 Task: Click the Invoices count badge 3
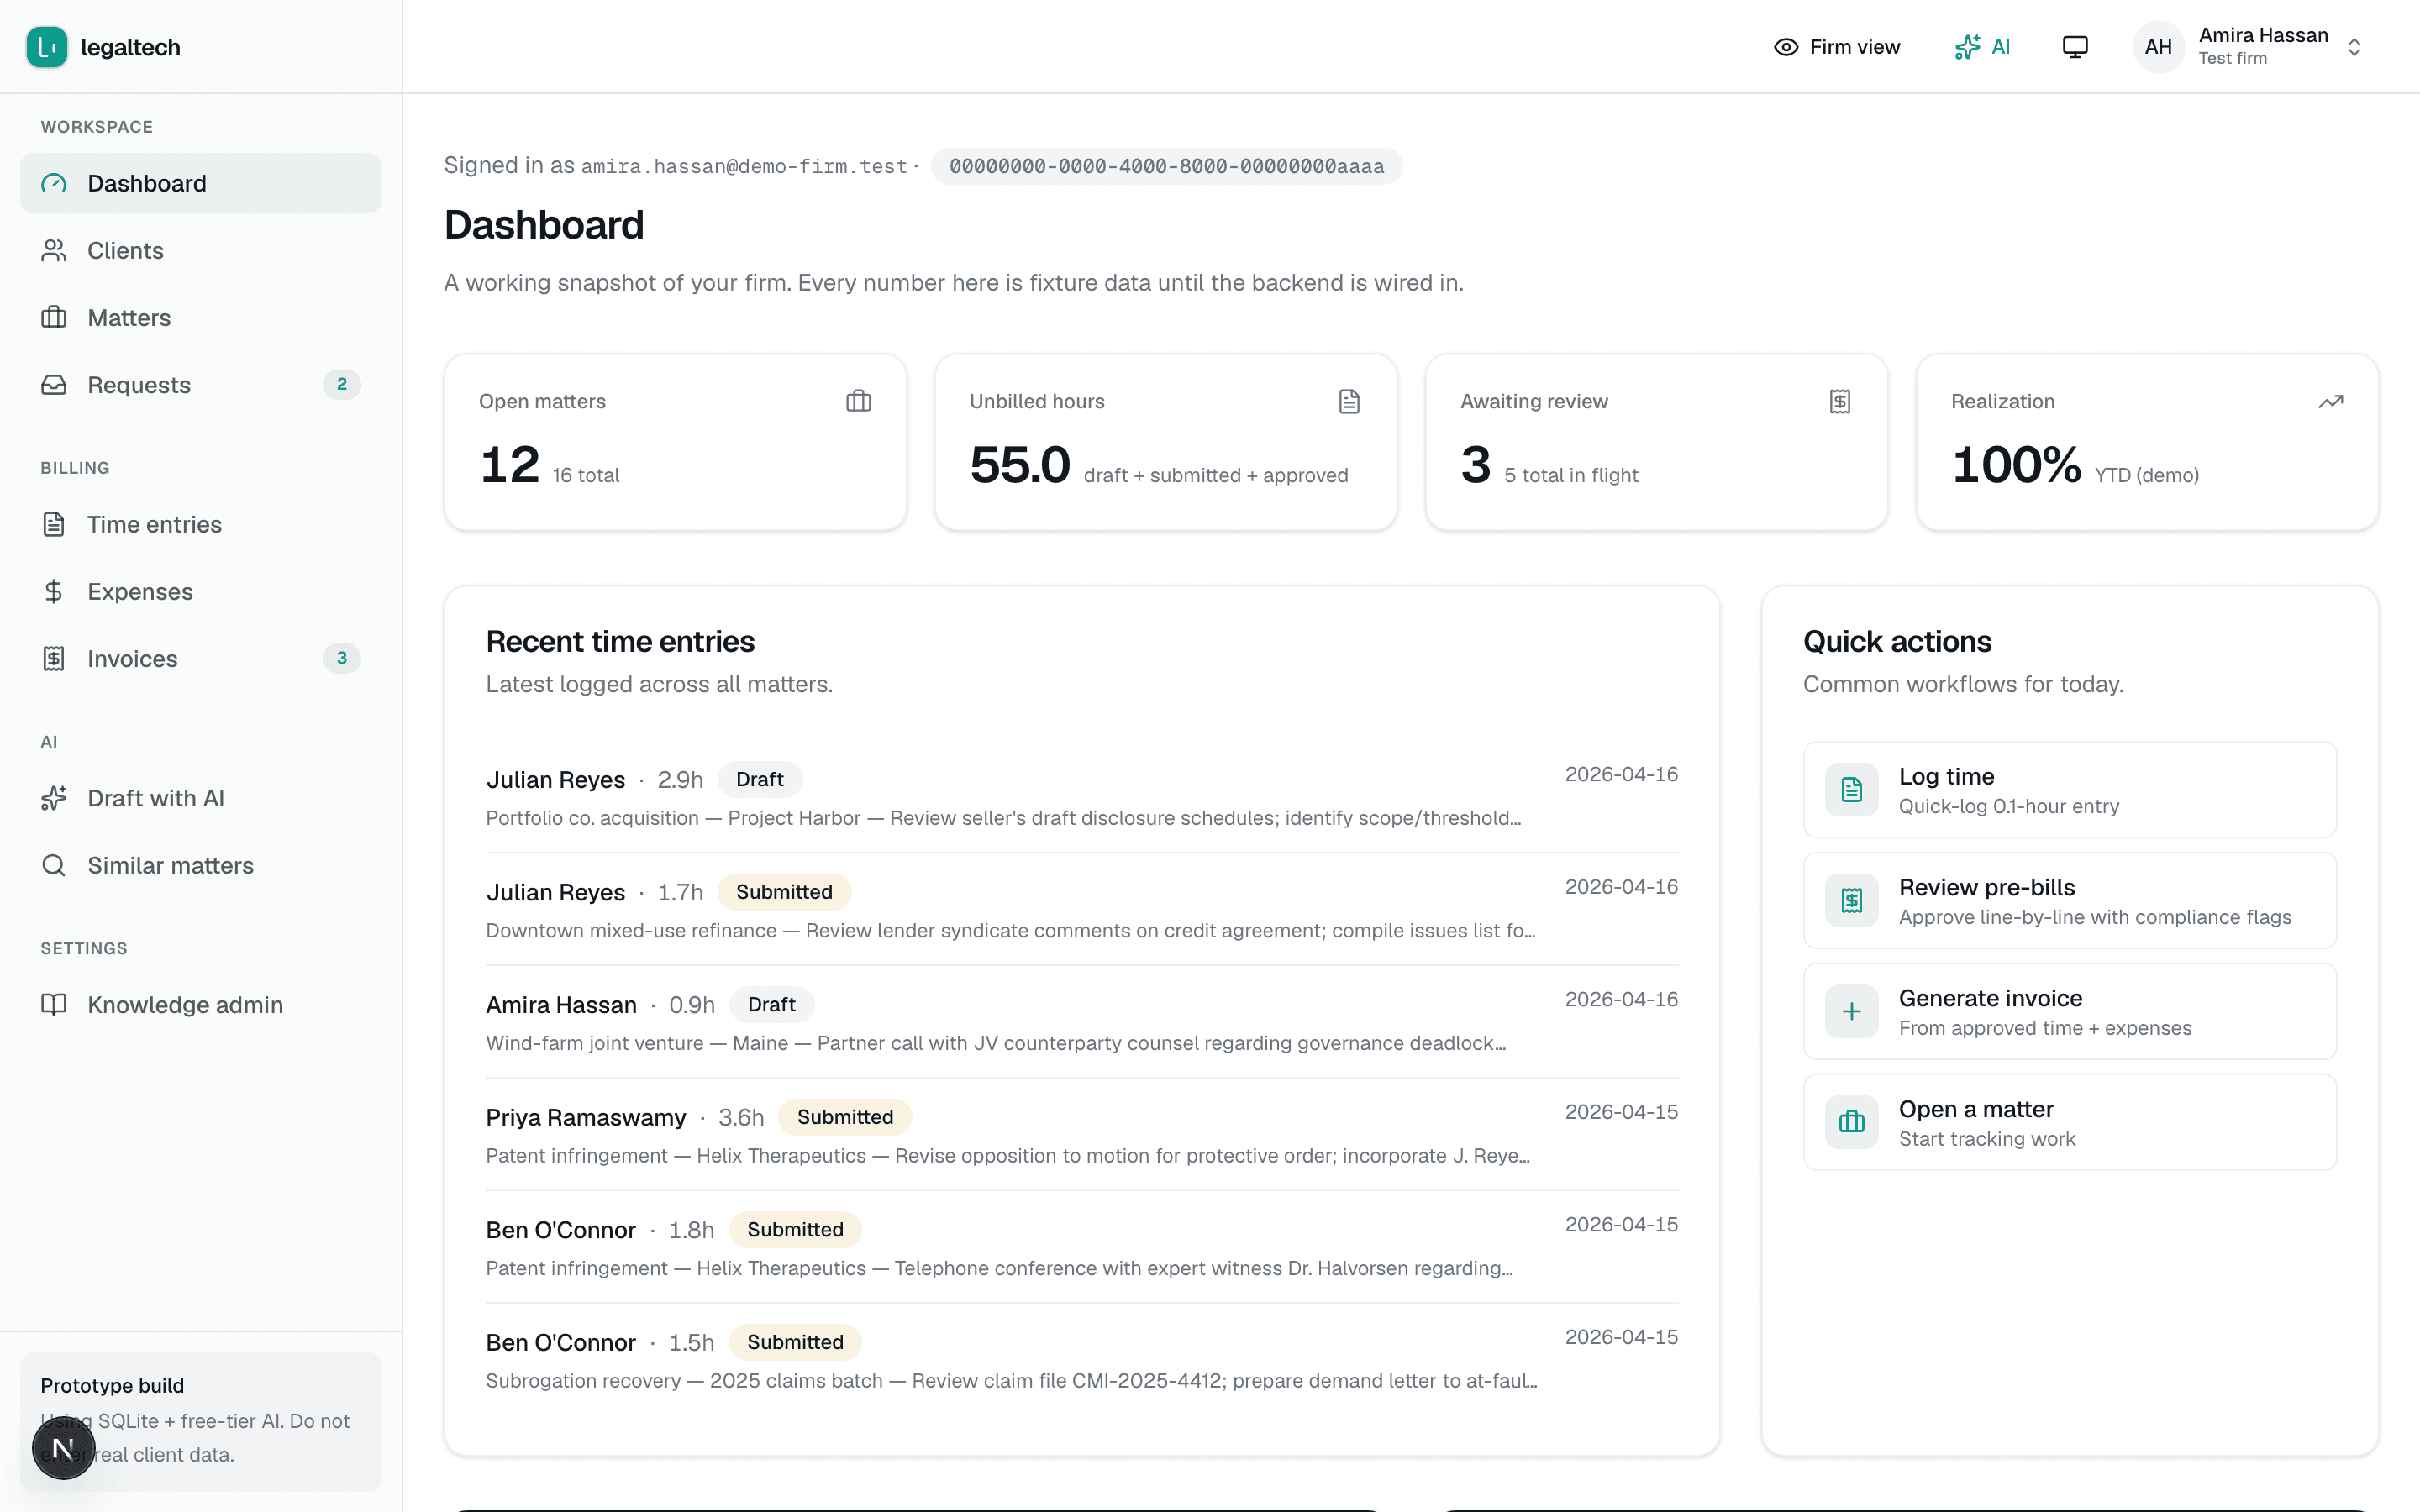coord(342,658)
